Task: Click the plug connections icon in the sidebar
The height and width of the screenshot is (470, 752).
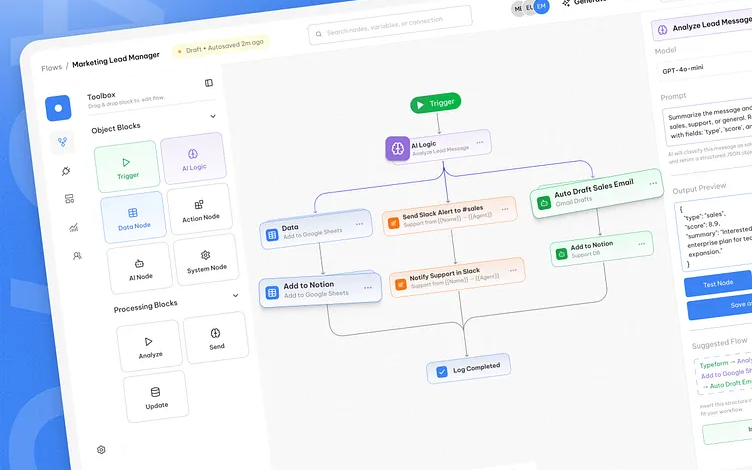Action: 66,171
